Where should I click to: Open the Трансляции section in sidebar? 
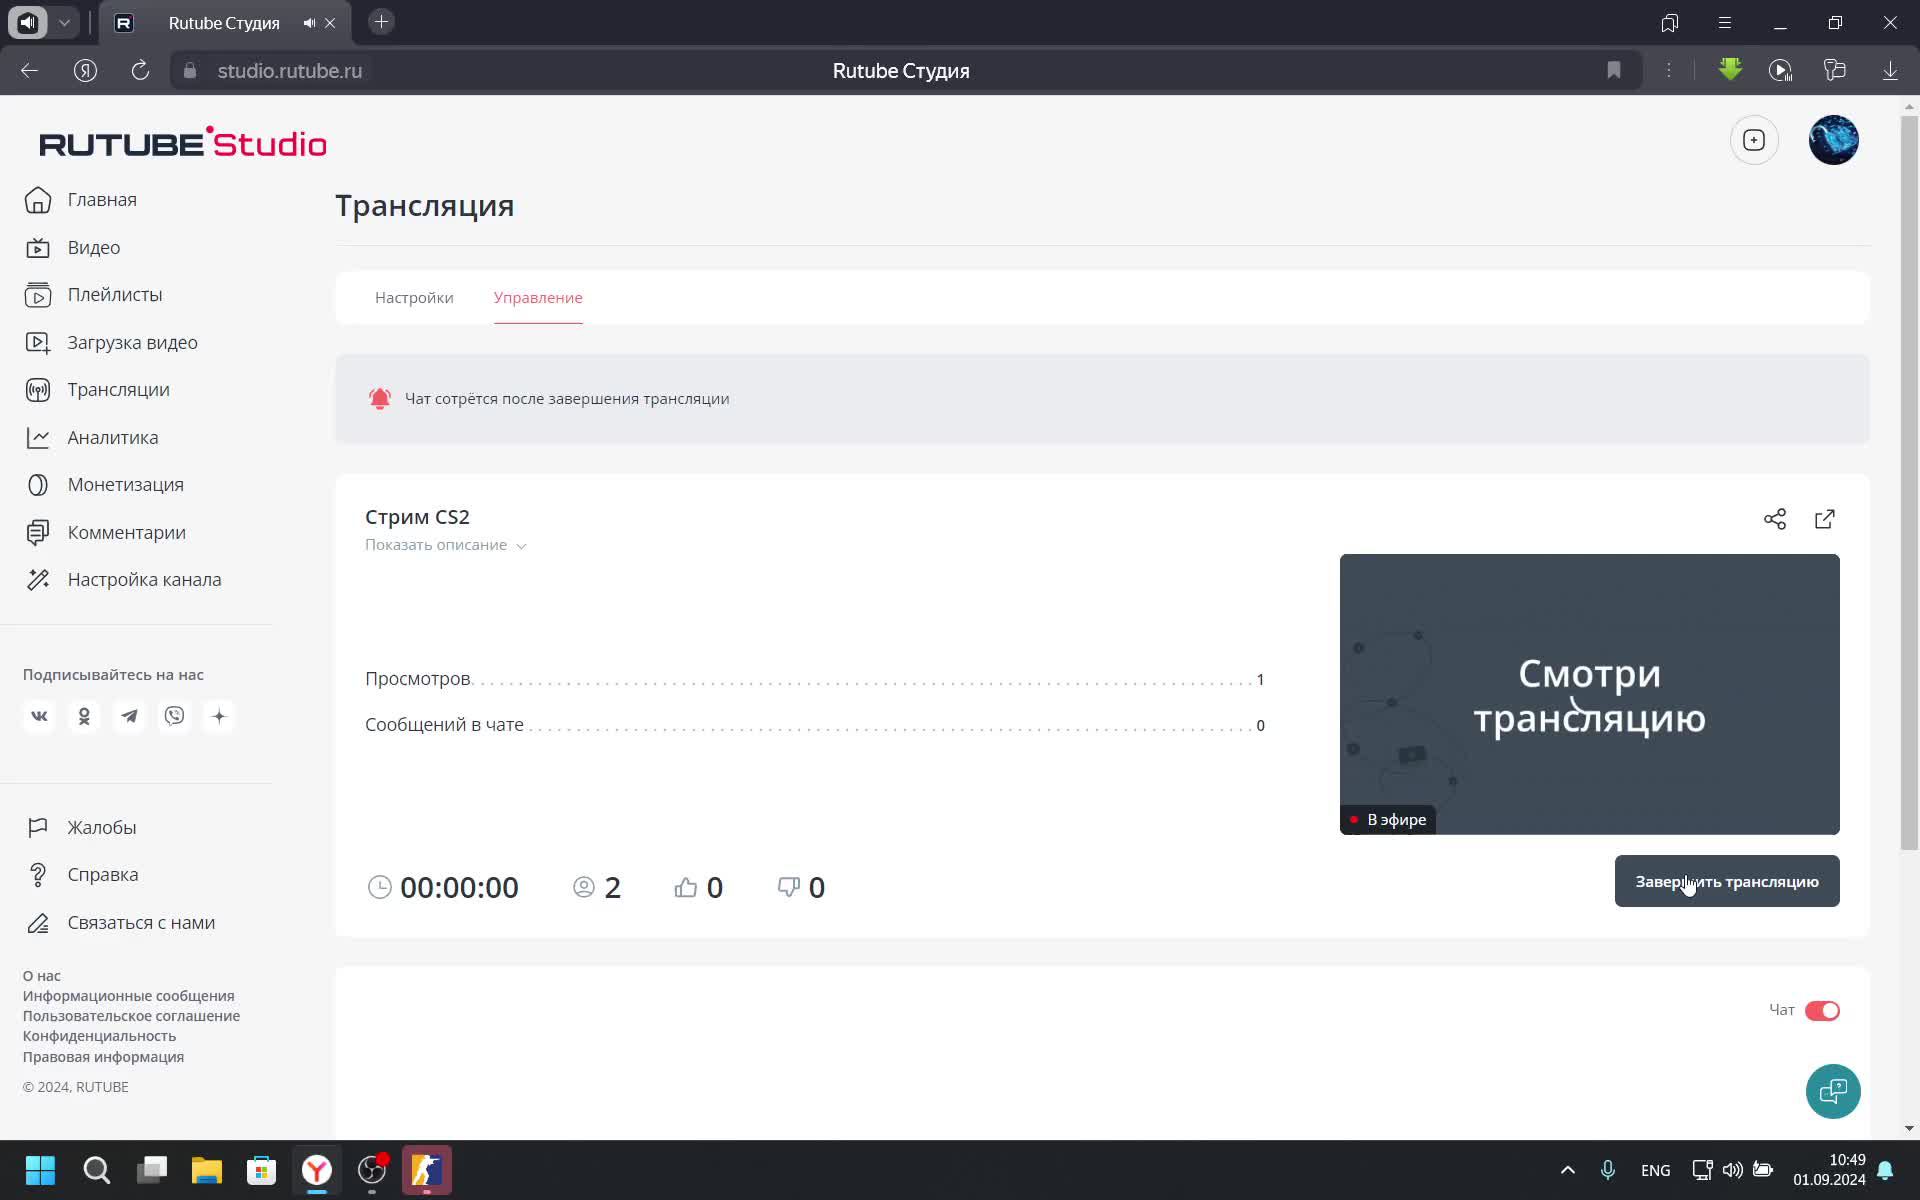coord(118,389)
